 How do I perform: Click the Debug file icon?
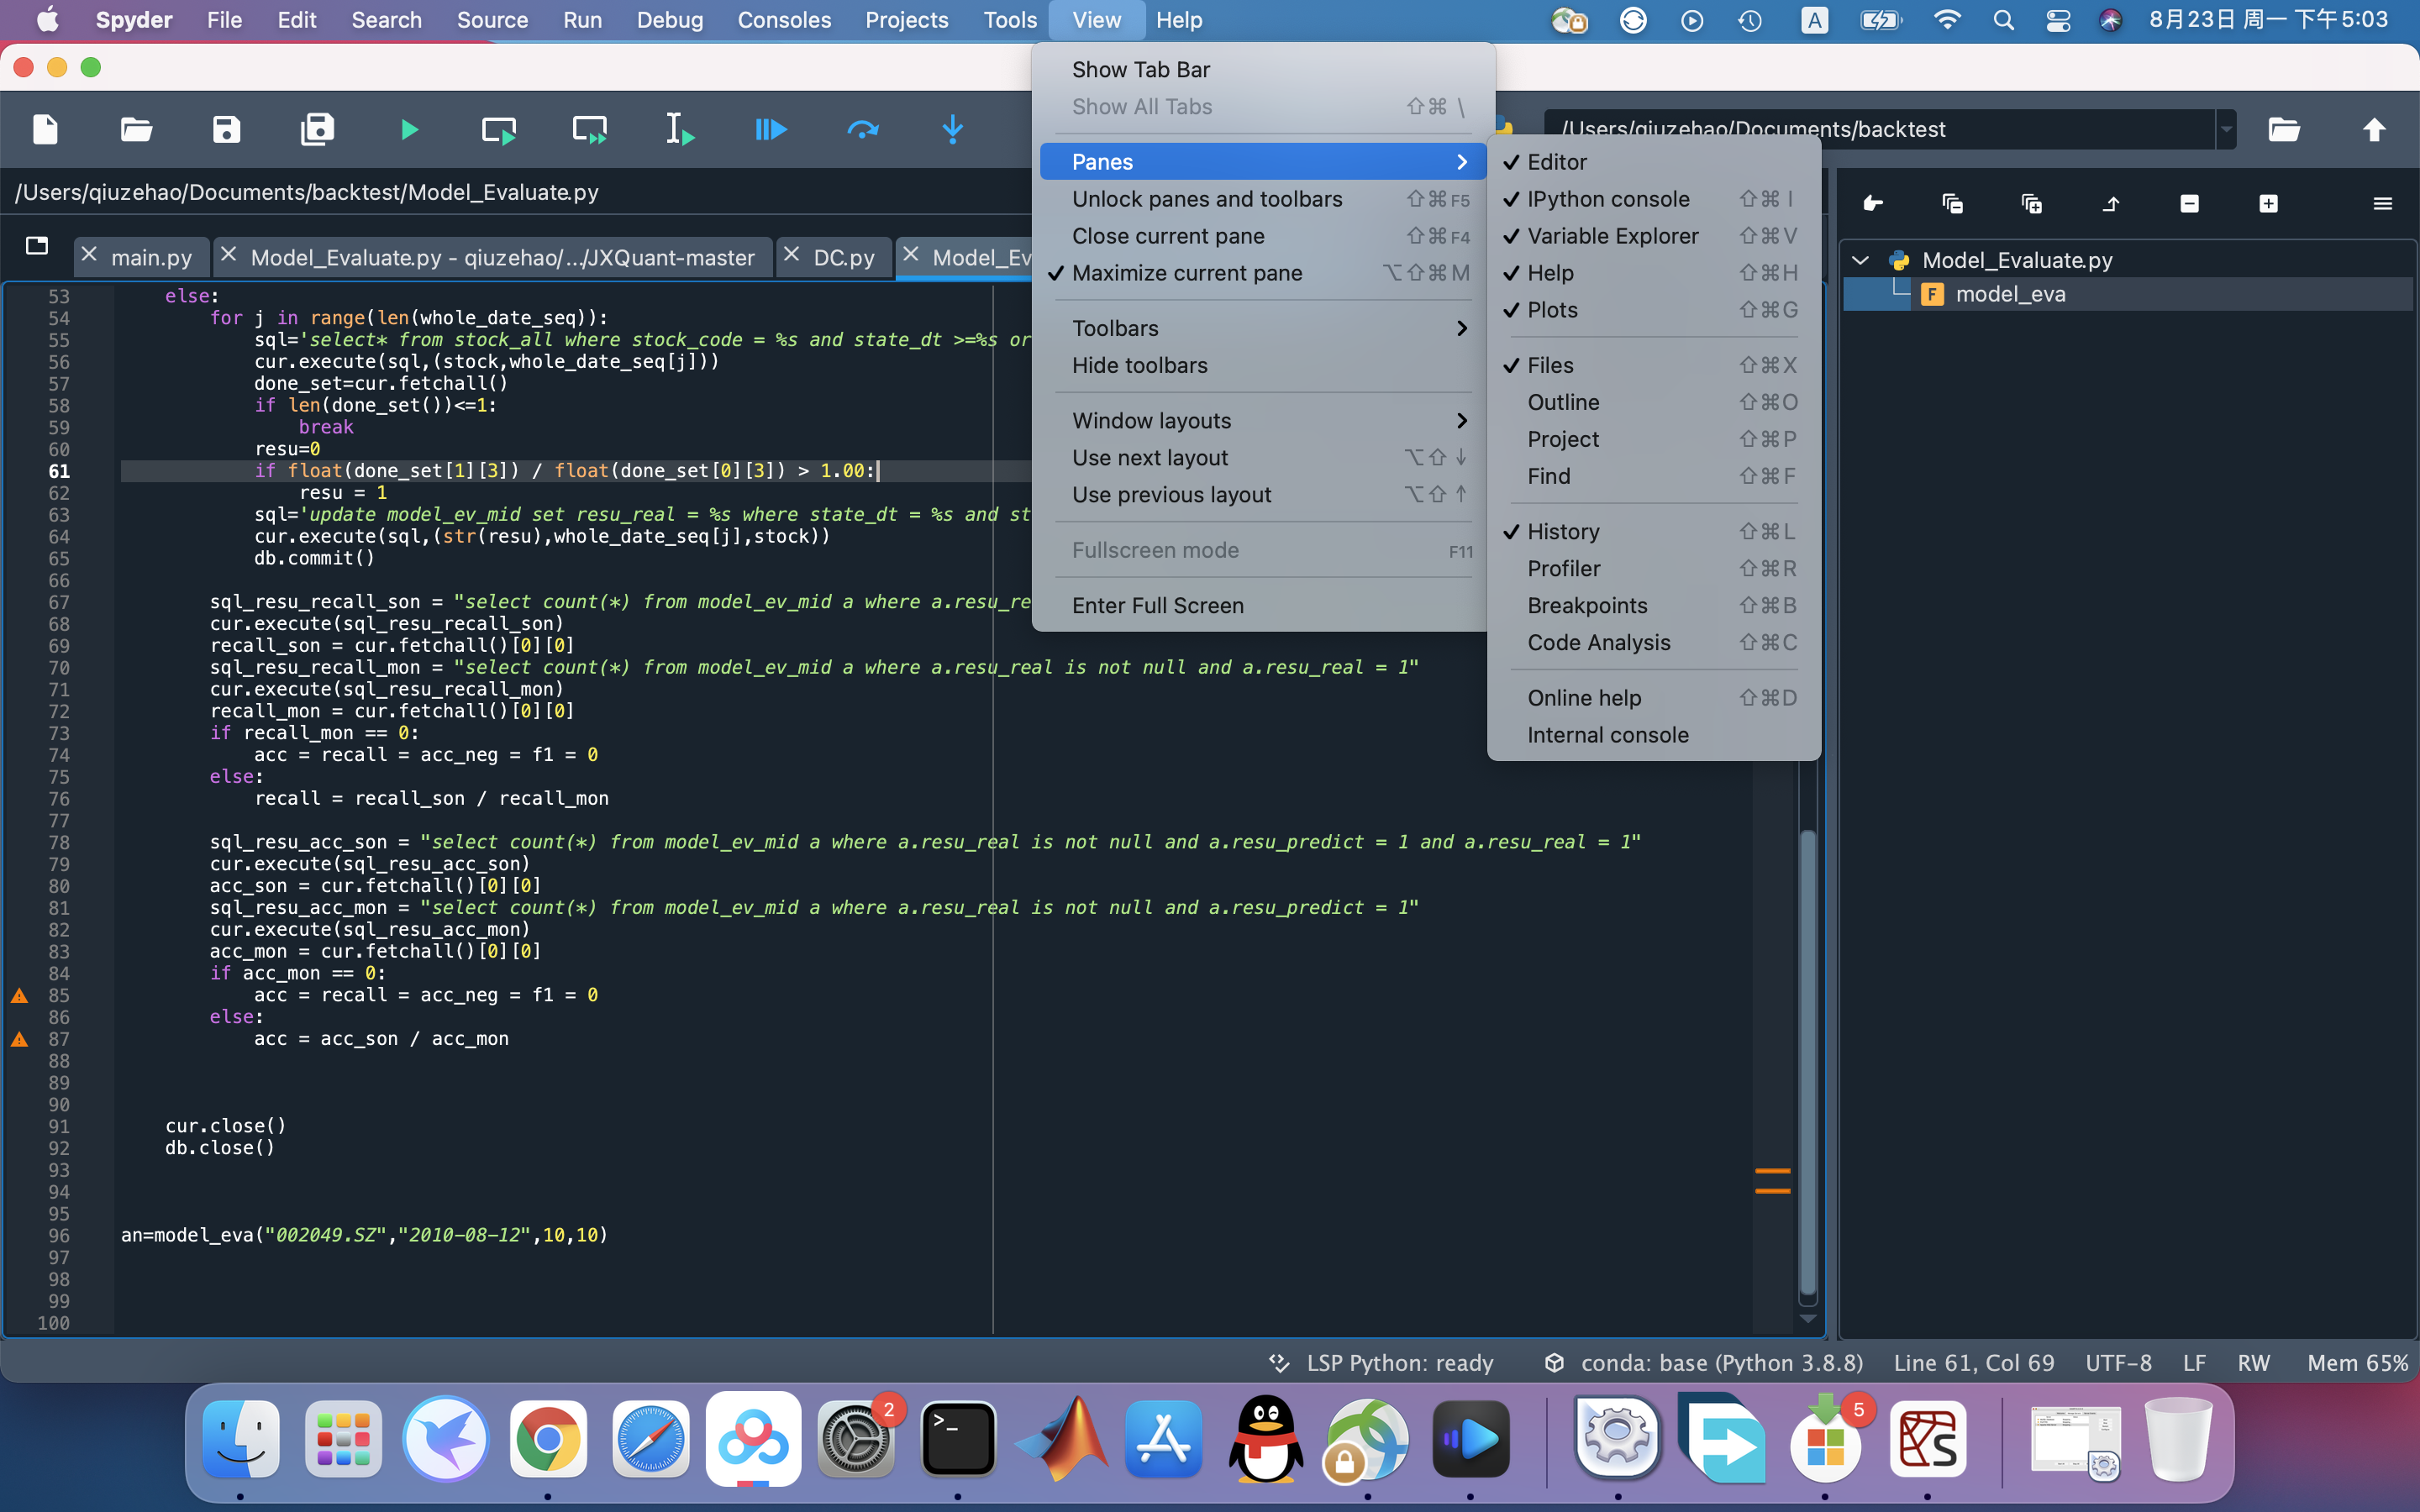point(770,130)
